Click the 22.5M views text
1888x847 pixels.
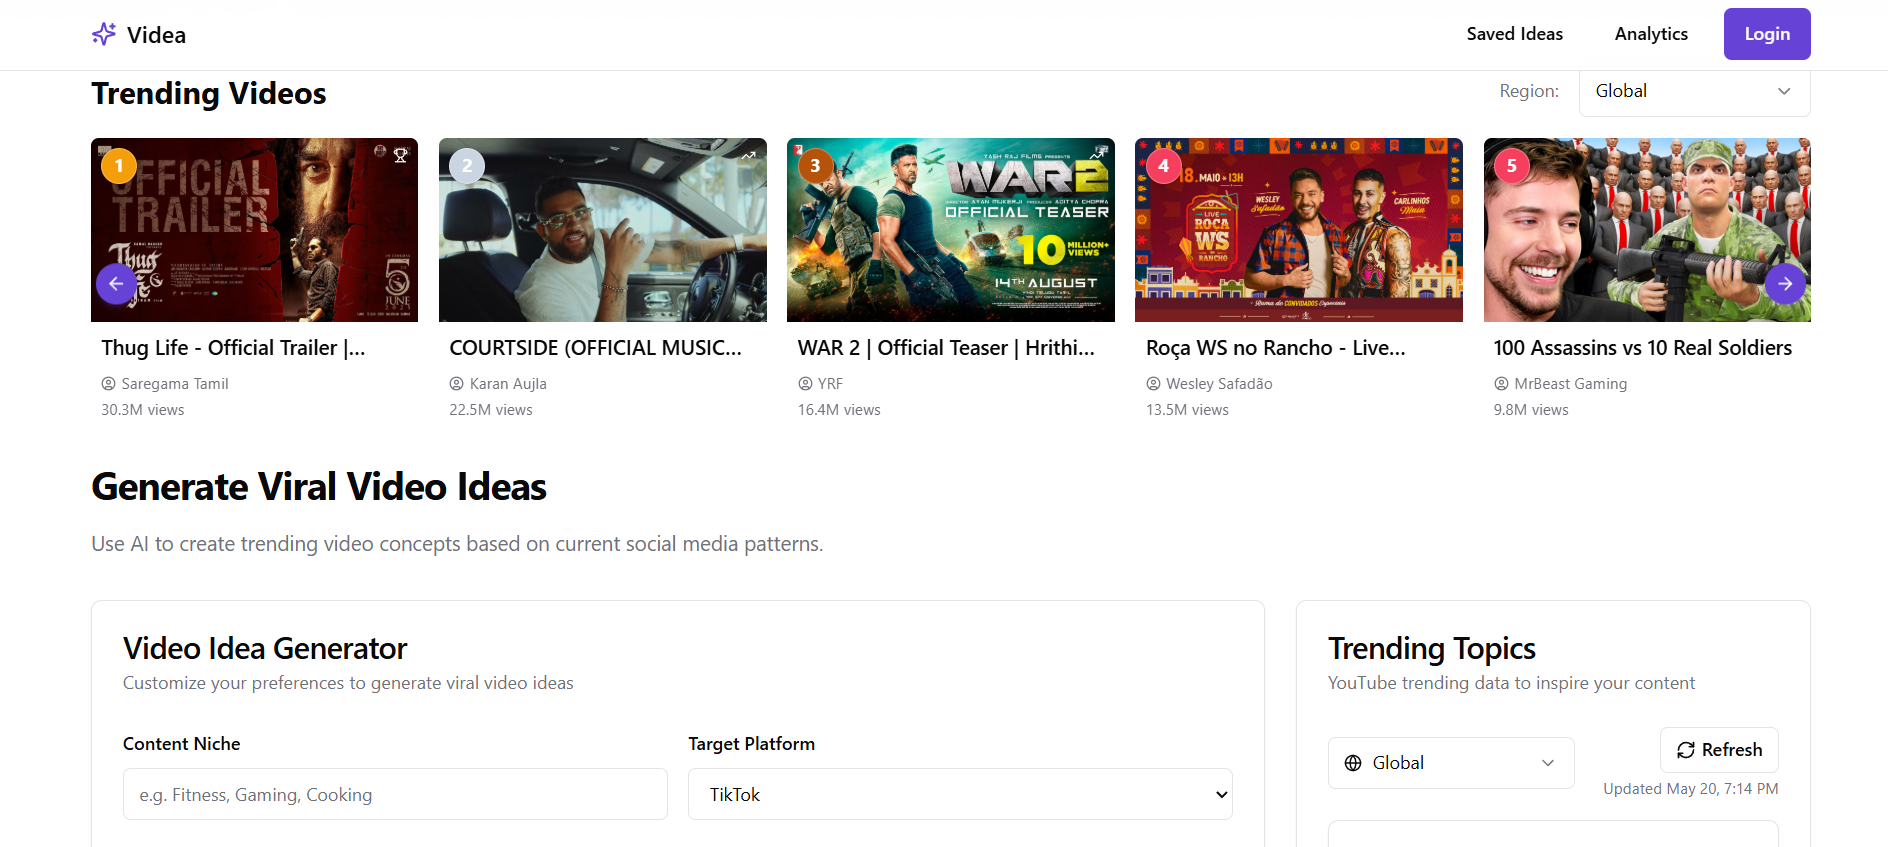(x=491, y=410)
